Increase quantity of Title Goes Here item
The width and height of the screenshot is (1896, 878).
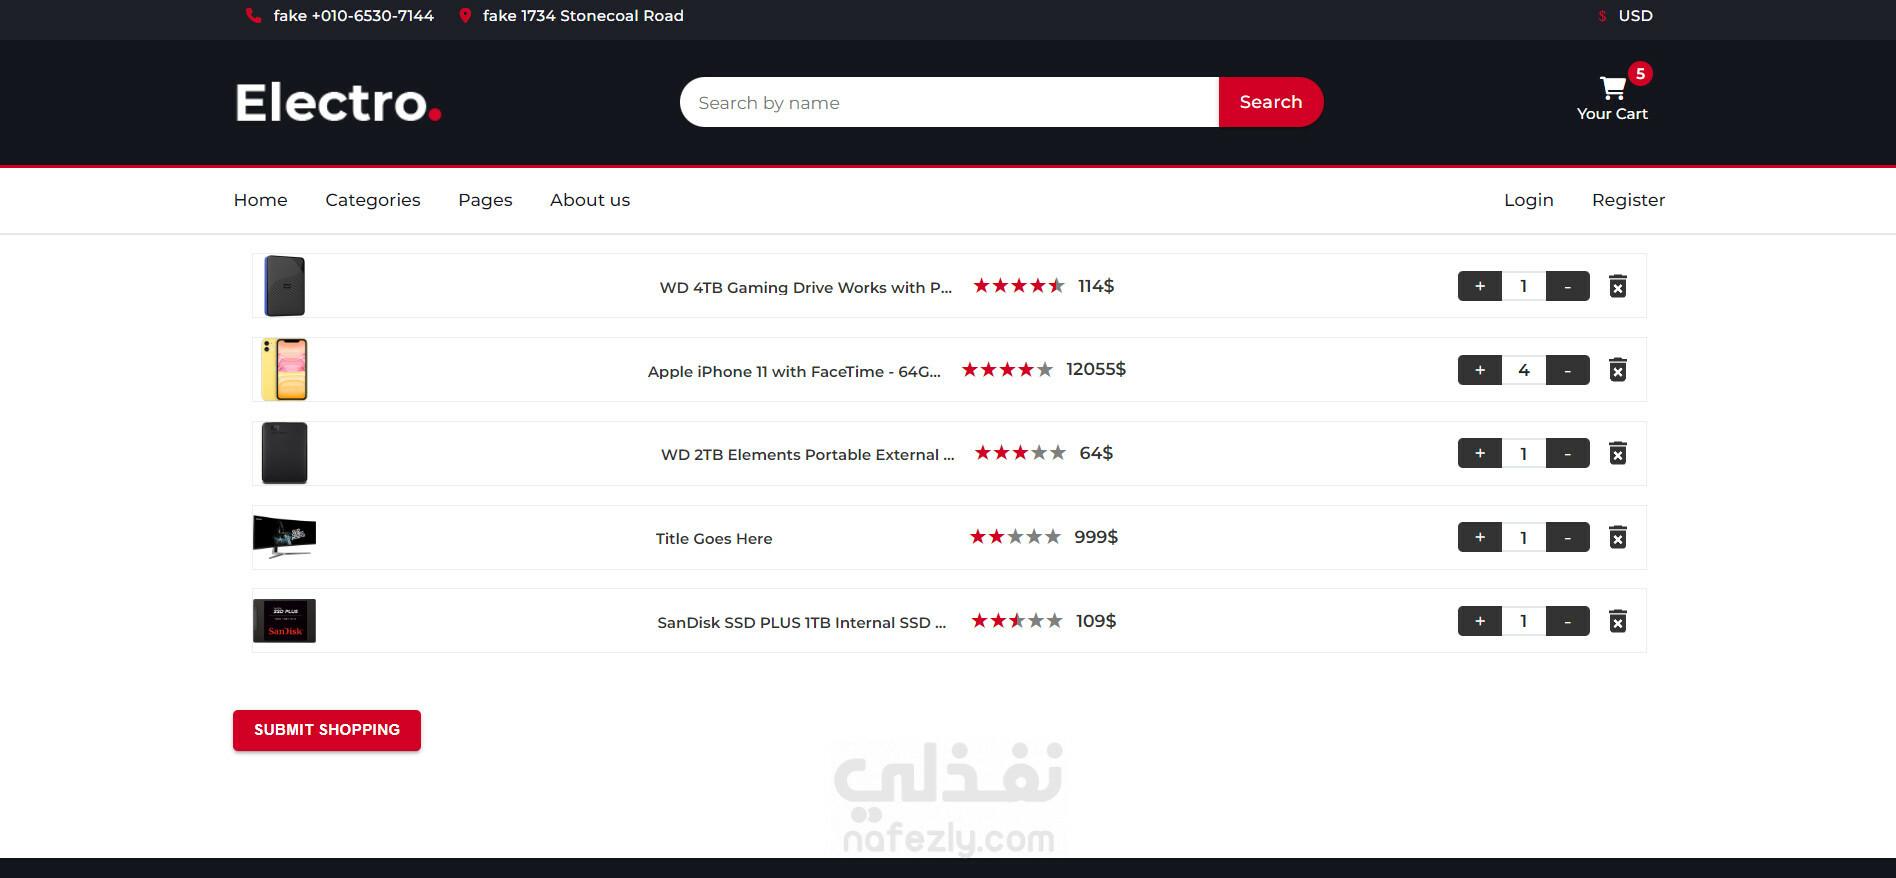(x=1480, y=537)
